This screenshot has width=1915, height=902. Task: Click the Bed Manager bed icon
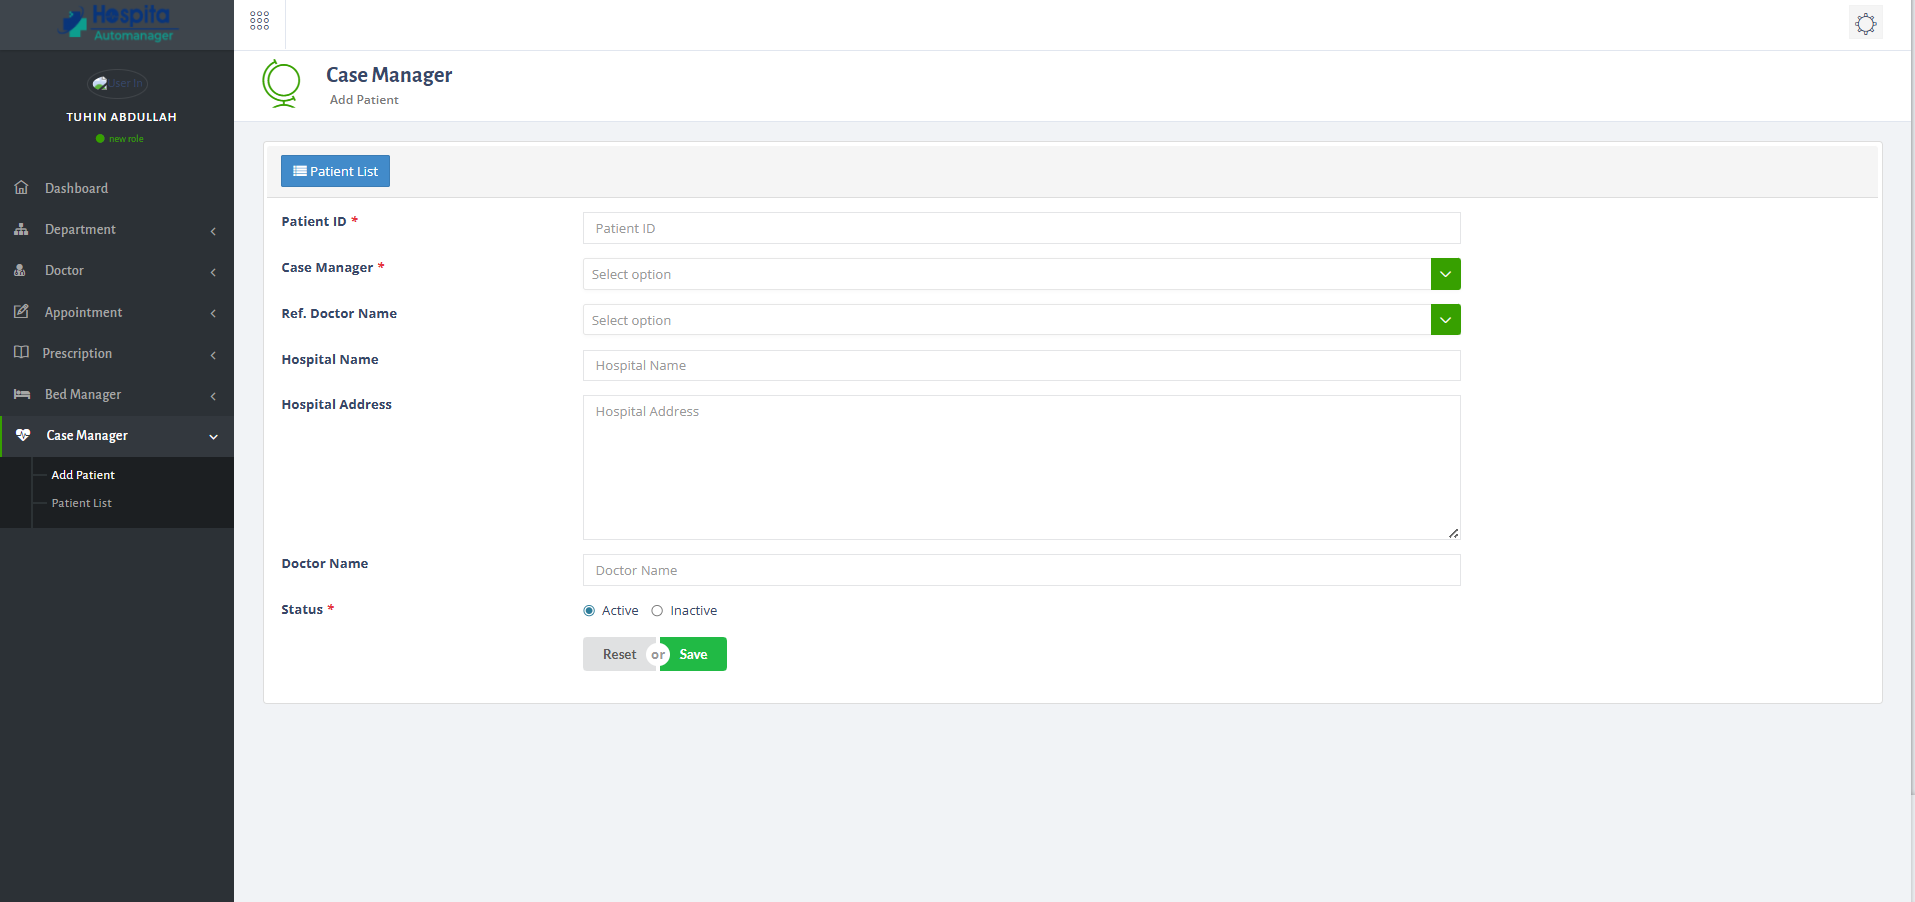point(22,394)
